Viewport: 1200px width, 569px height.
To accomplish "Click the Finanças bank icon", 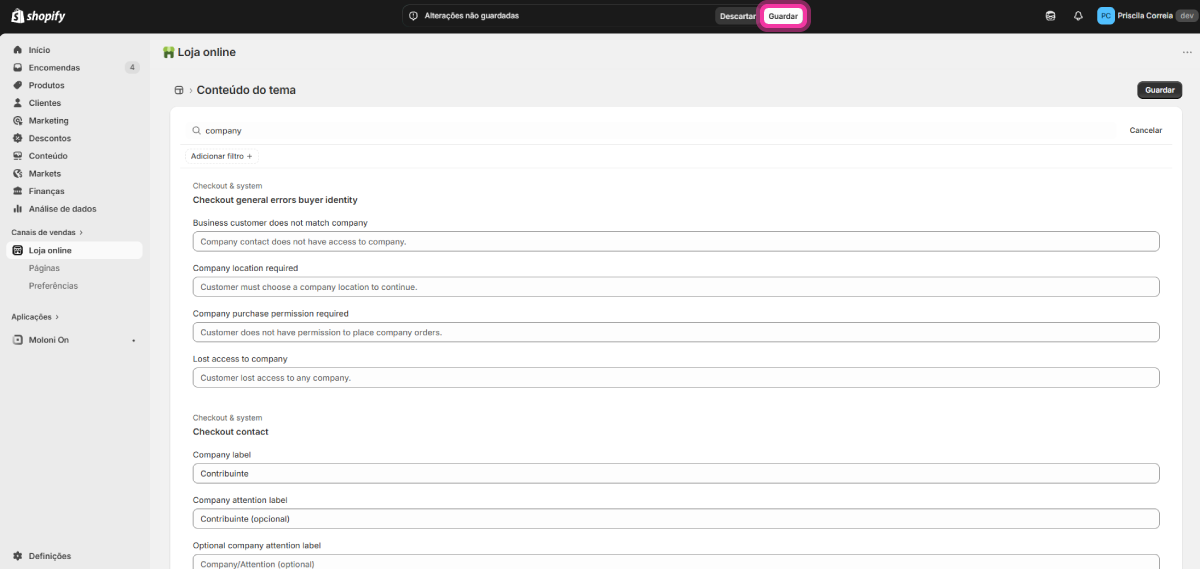I will [18, 191].
